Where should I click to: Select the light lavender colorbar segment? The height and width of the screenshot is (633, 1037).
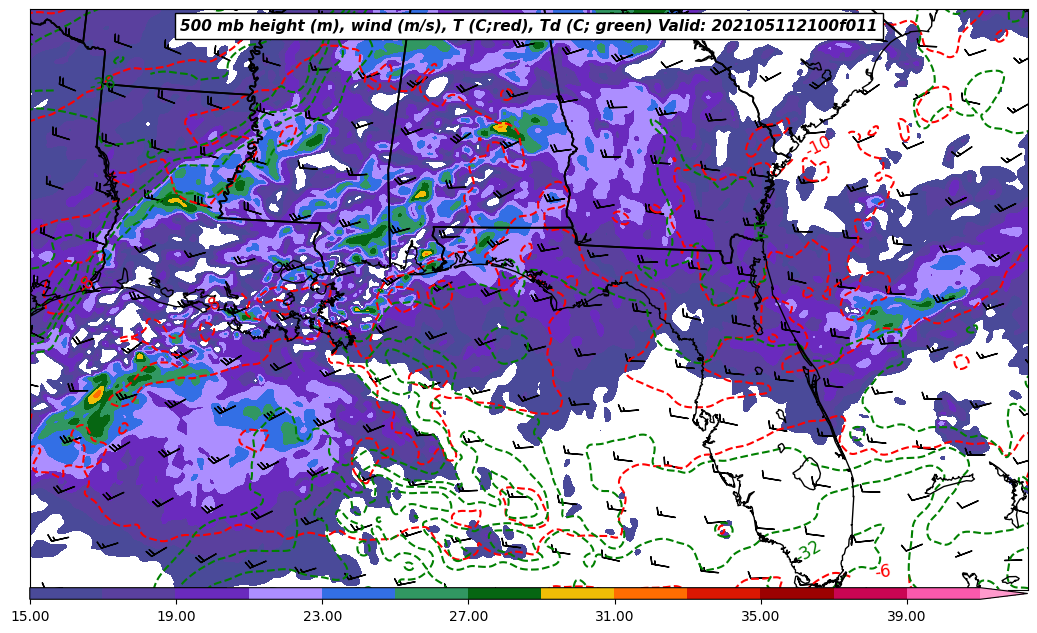[286, 593]
